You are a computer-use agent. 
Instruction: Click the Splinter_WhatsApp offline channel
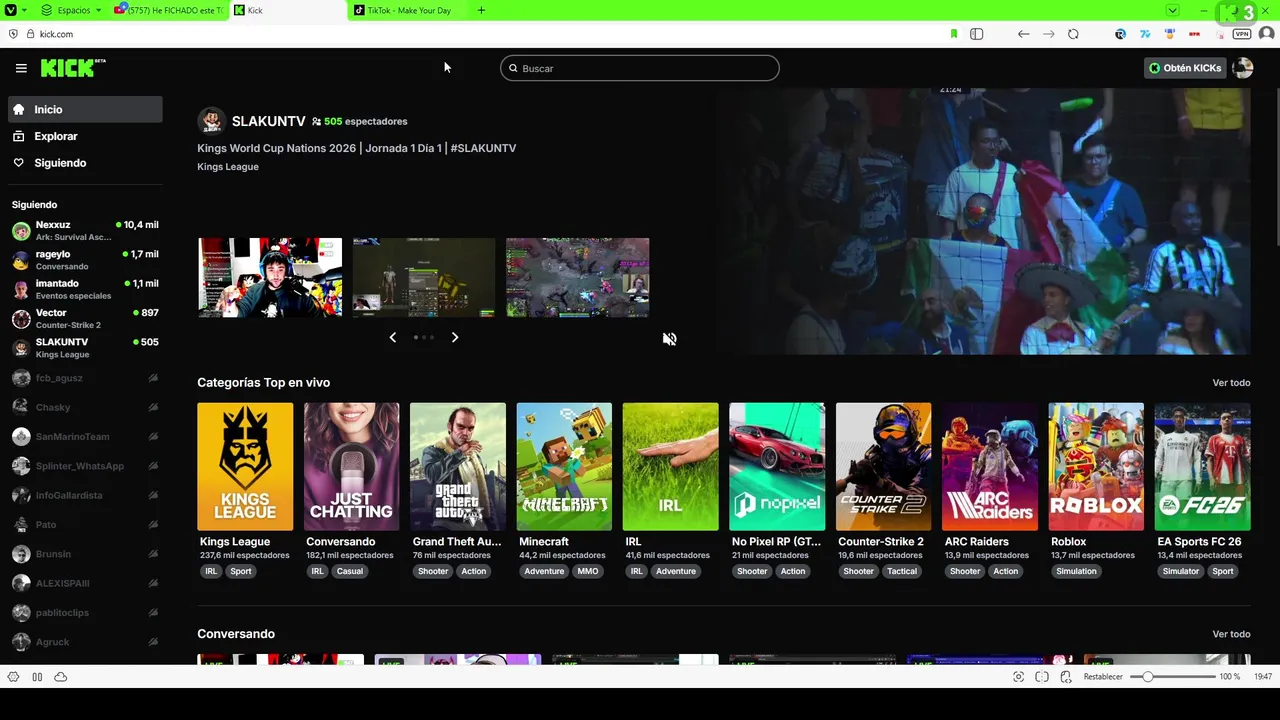pos(85,466)
